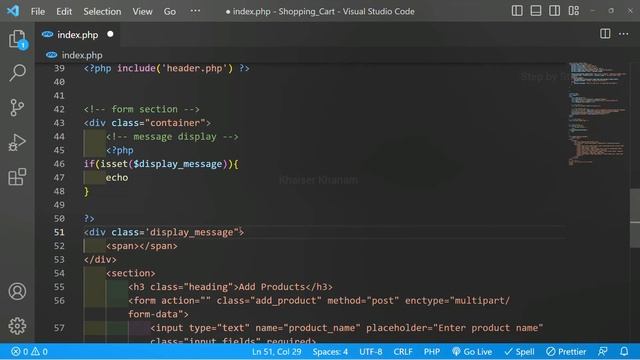Image resolution: width=640 pixels, height=360 pixels.
Task: Open the Selection menu
Action: (102, 11)
